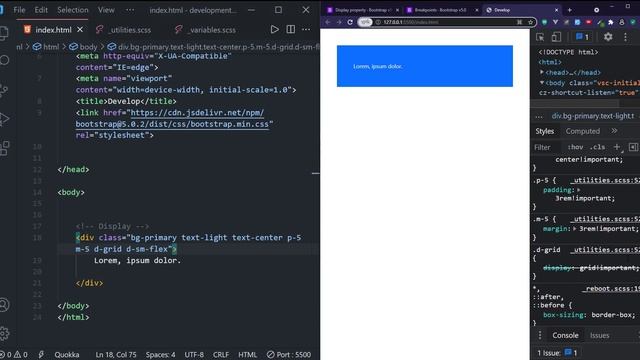Go forward in the browser
640x360 pixels.
339,22
